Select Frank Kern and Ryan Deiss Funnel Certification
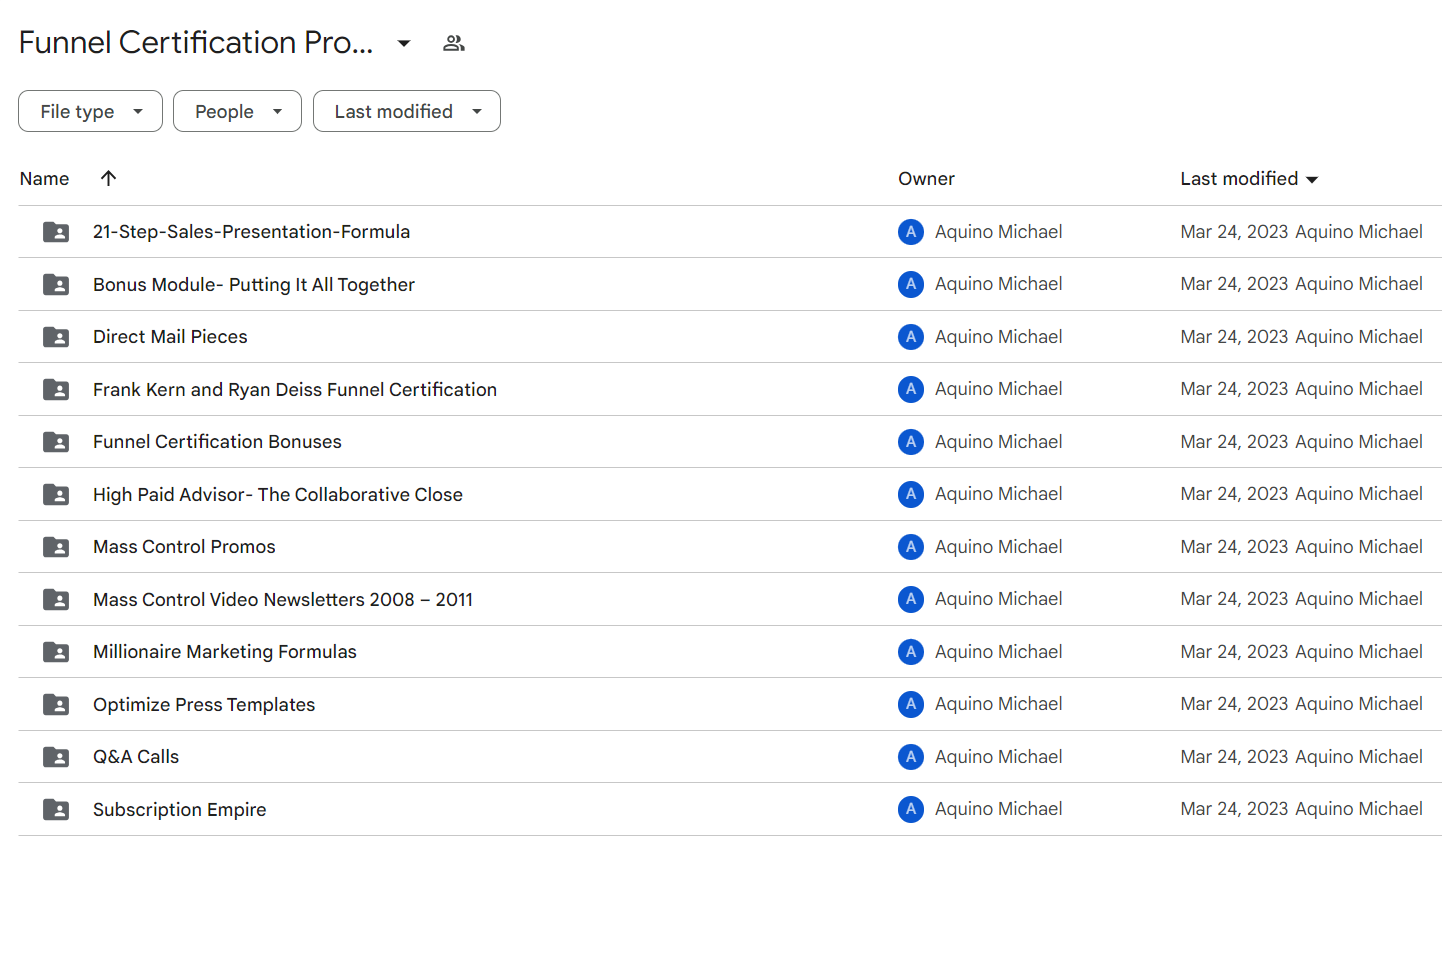Screen dimensions: 1442x966 295,390
